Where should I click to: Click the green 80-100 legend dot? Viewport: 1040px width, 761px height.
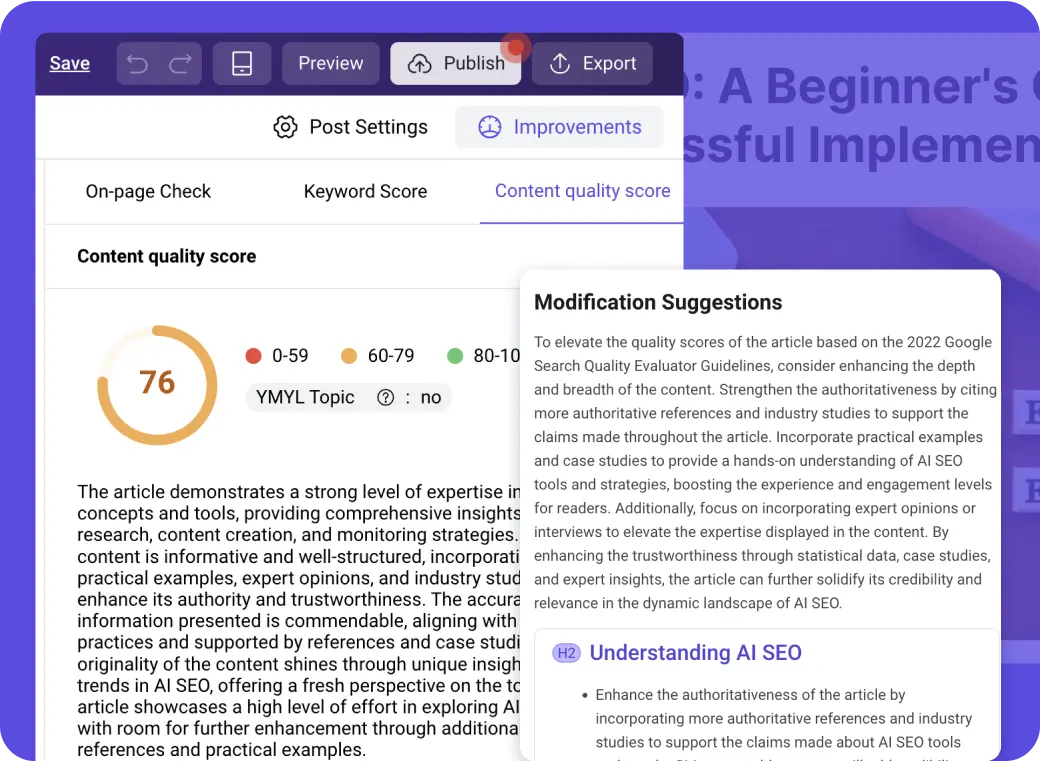(455, 356)
